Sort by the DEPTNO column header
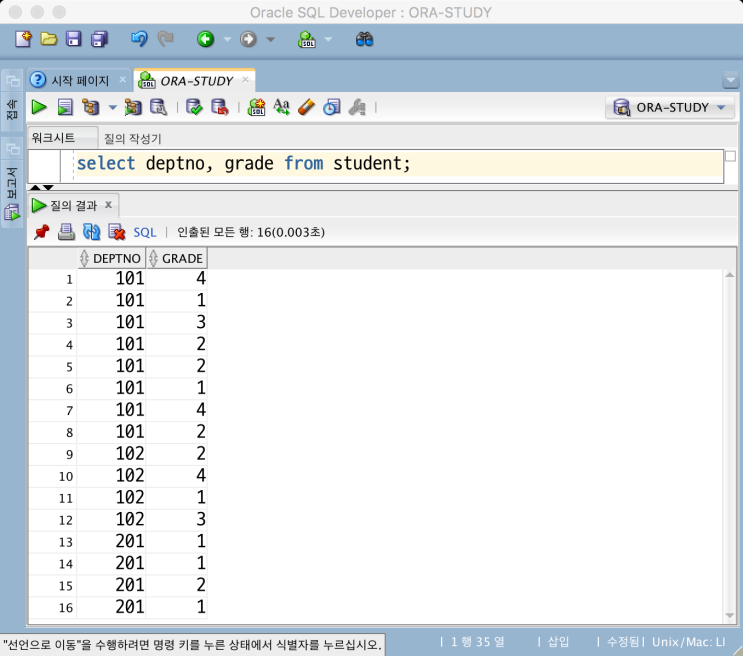743x656 pixels. point(112,258)
